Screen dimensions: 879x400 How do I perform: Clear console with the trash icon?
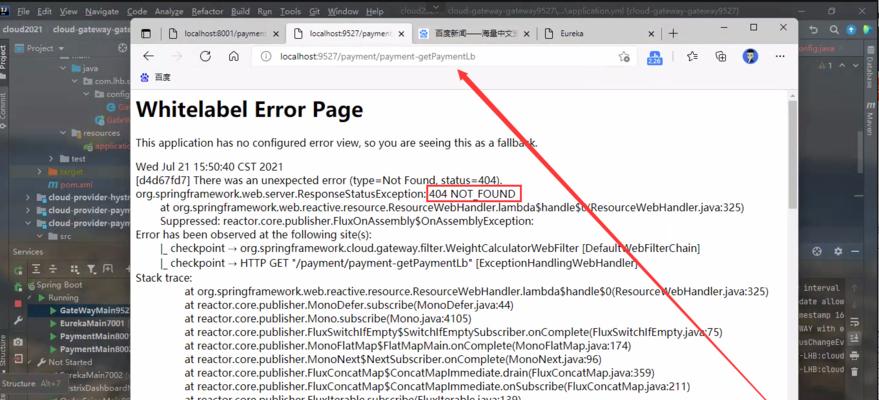pos(854,371)
